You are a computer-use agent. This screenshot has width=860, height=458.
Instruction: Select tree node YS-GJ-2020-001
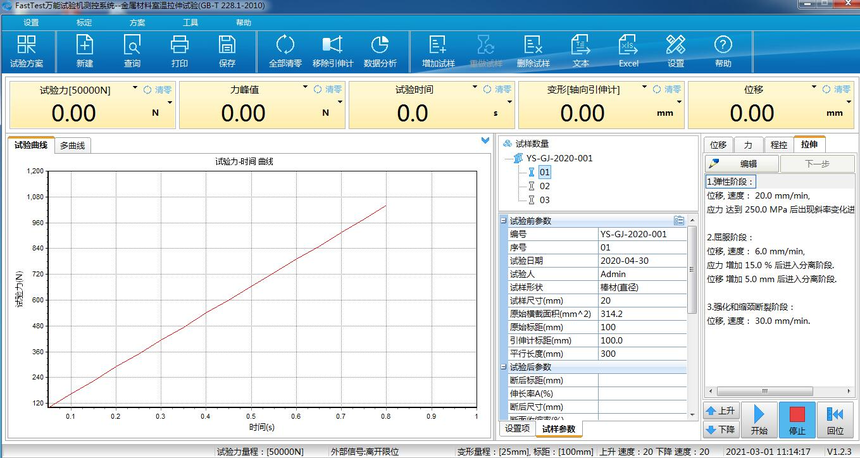(x=559, y=159)
